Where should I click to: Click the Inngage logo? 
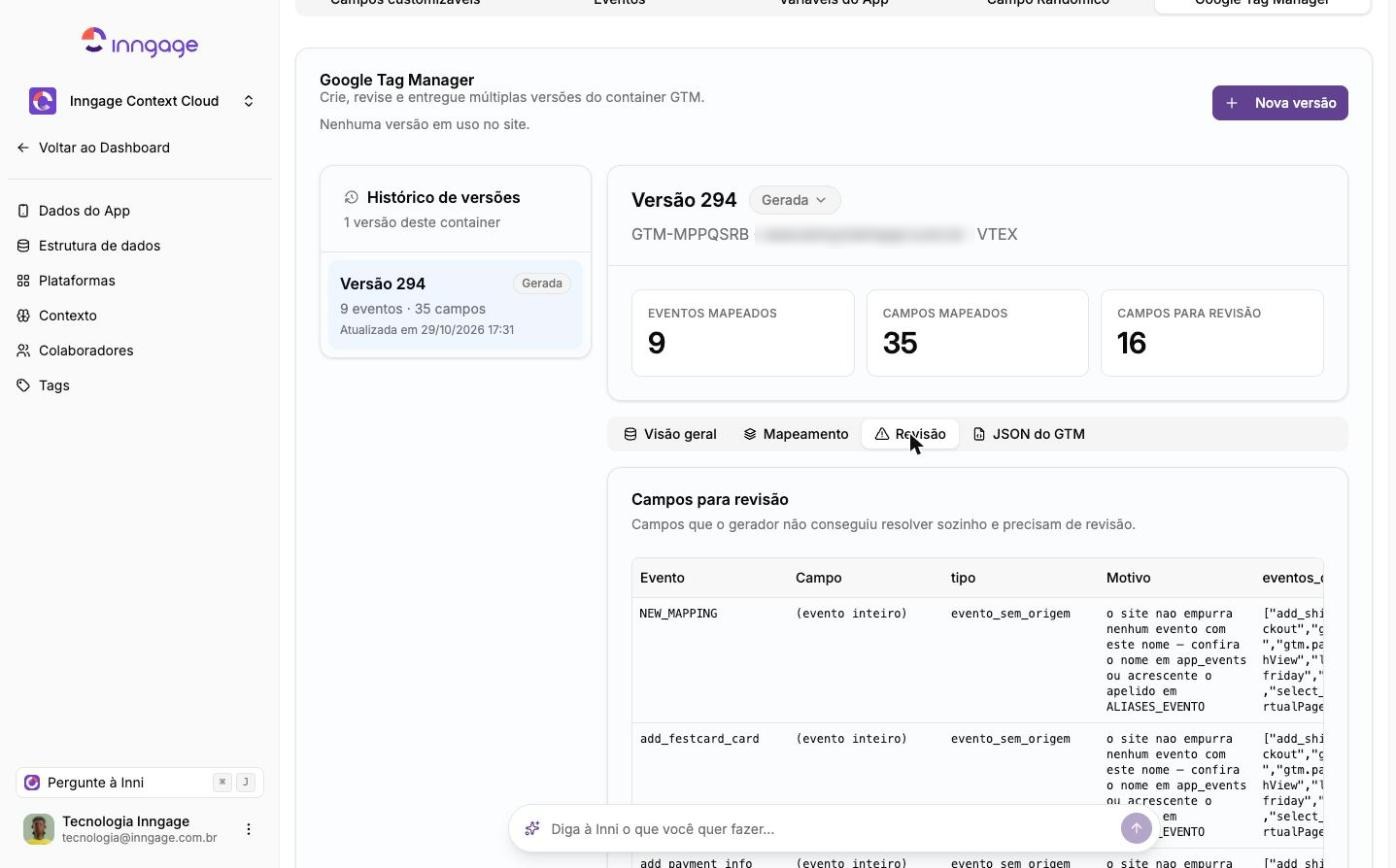(x=140, y=42)
